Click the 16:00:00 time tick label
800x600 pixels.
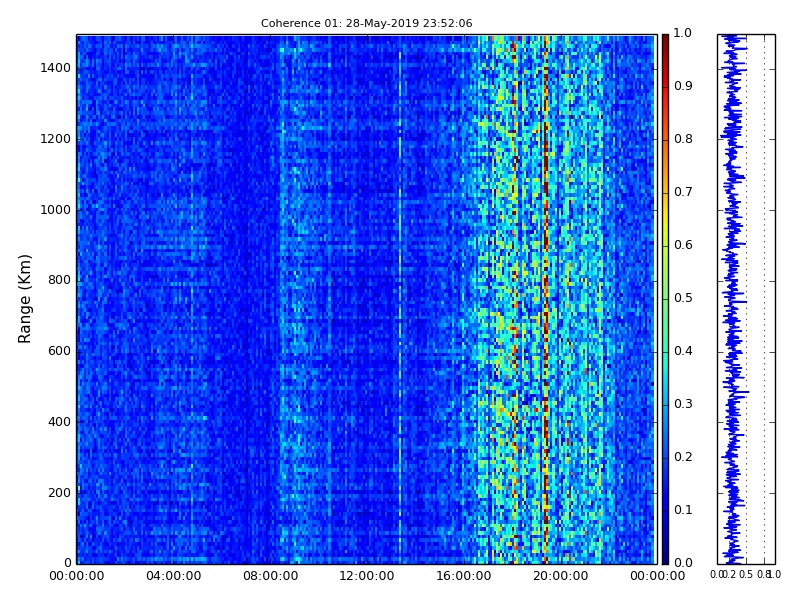coord(464,576)
